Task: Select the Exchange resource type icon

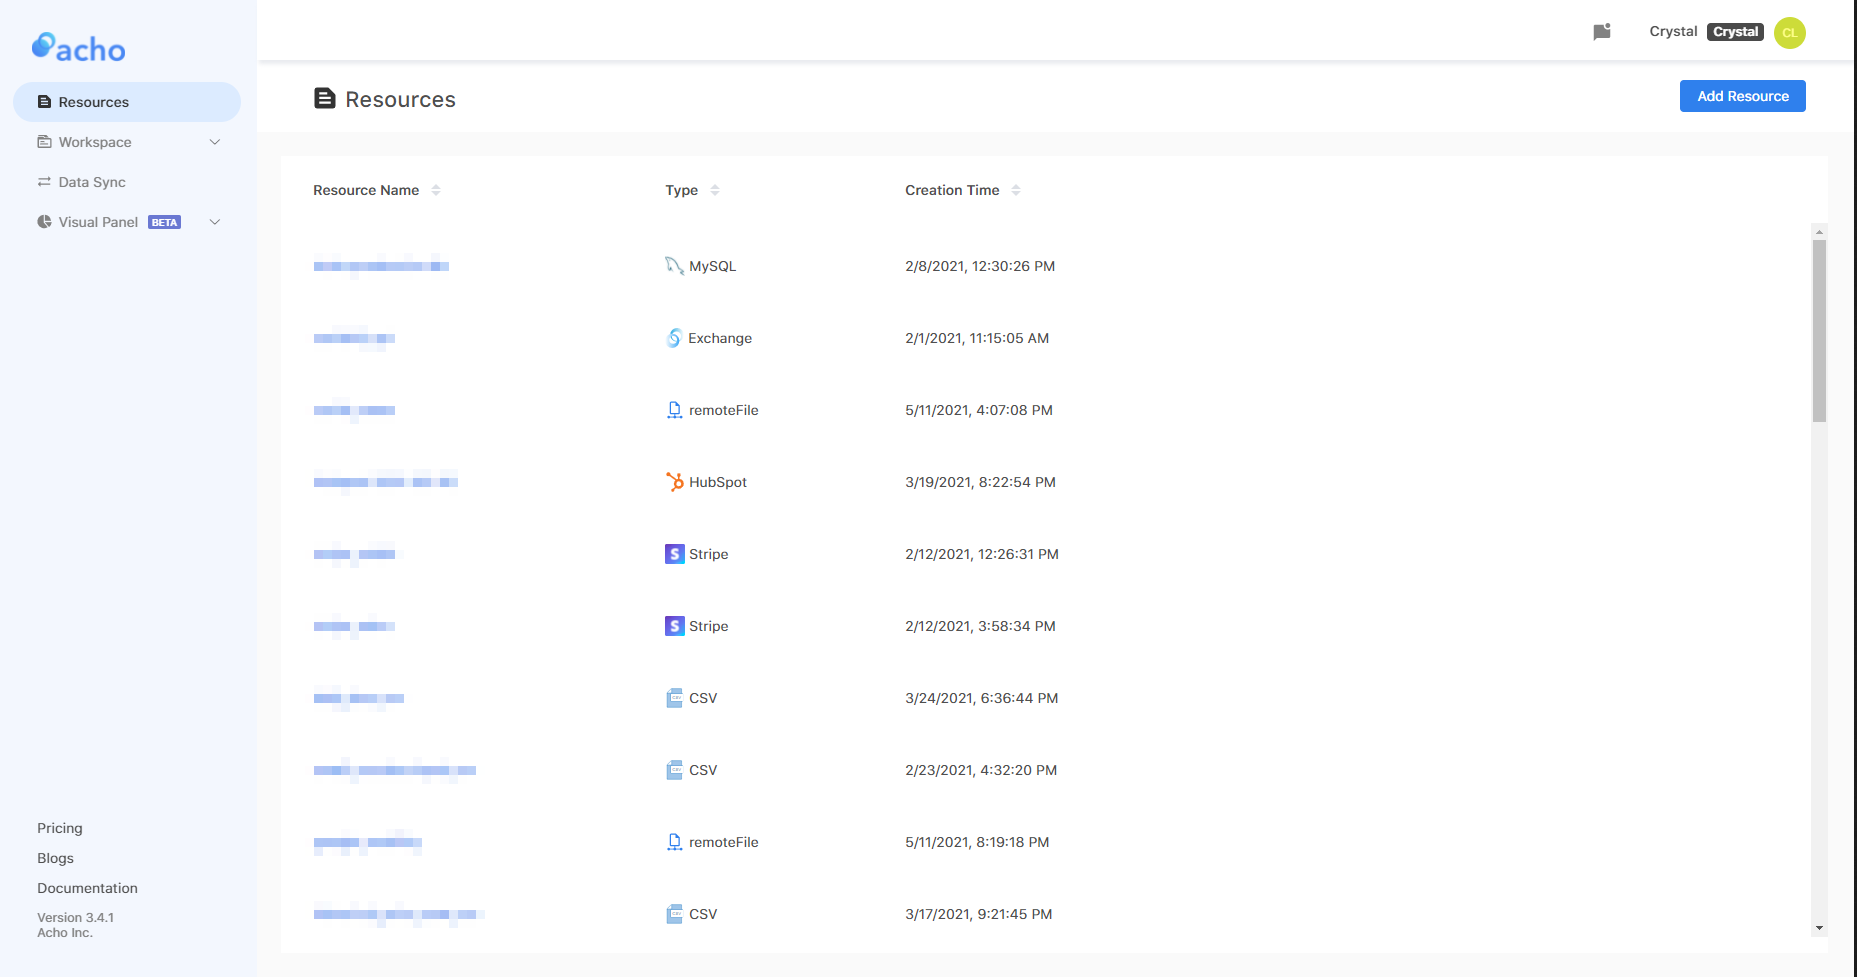Action: [x=673, y=338]
